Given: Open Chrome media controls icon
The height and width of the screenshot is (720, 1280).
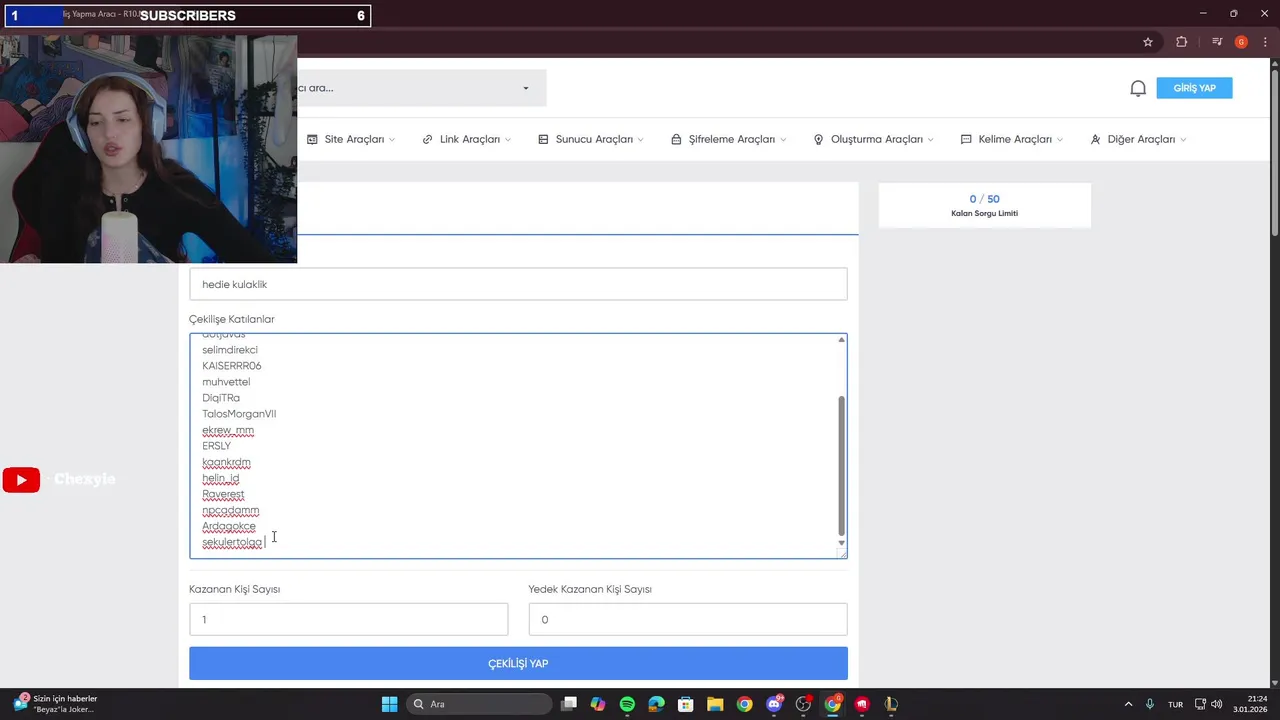Looking at the screenshot, I should [x=1217, y=42].
